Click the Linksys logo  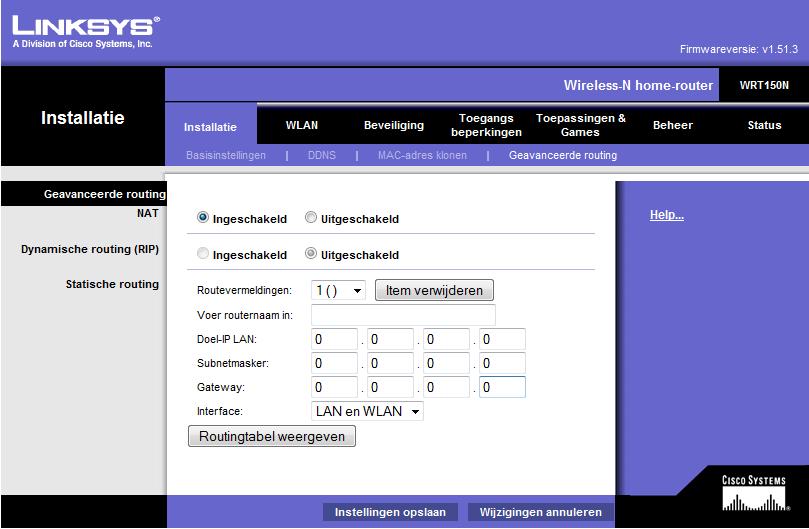pos(86,32)
